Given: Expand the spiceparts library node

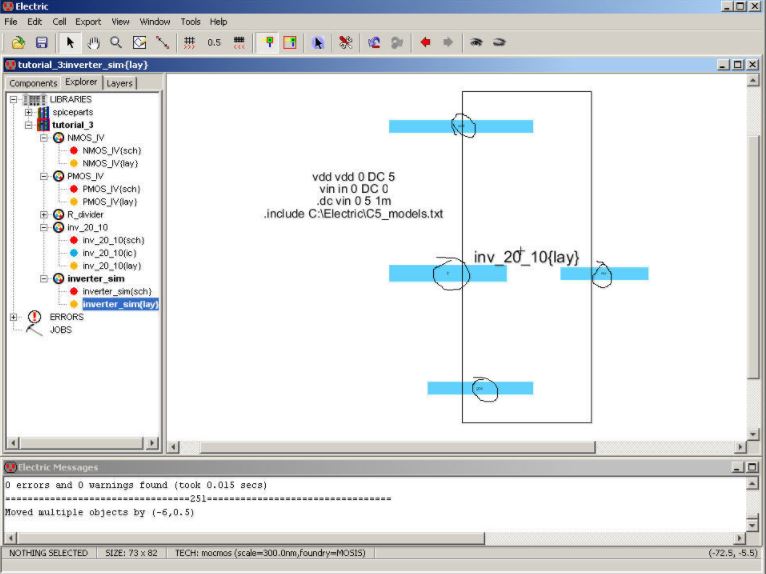Looking at the screenshot, I should point(29,112).
